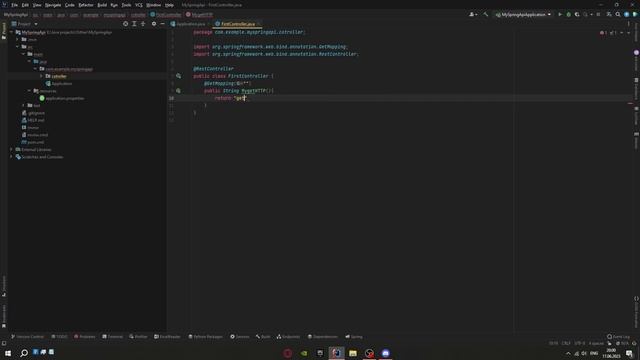This screenshot has width=640, height=360.
Task: Open the Problems tool window
Action: tap(84, 337)
